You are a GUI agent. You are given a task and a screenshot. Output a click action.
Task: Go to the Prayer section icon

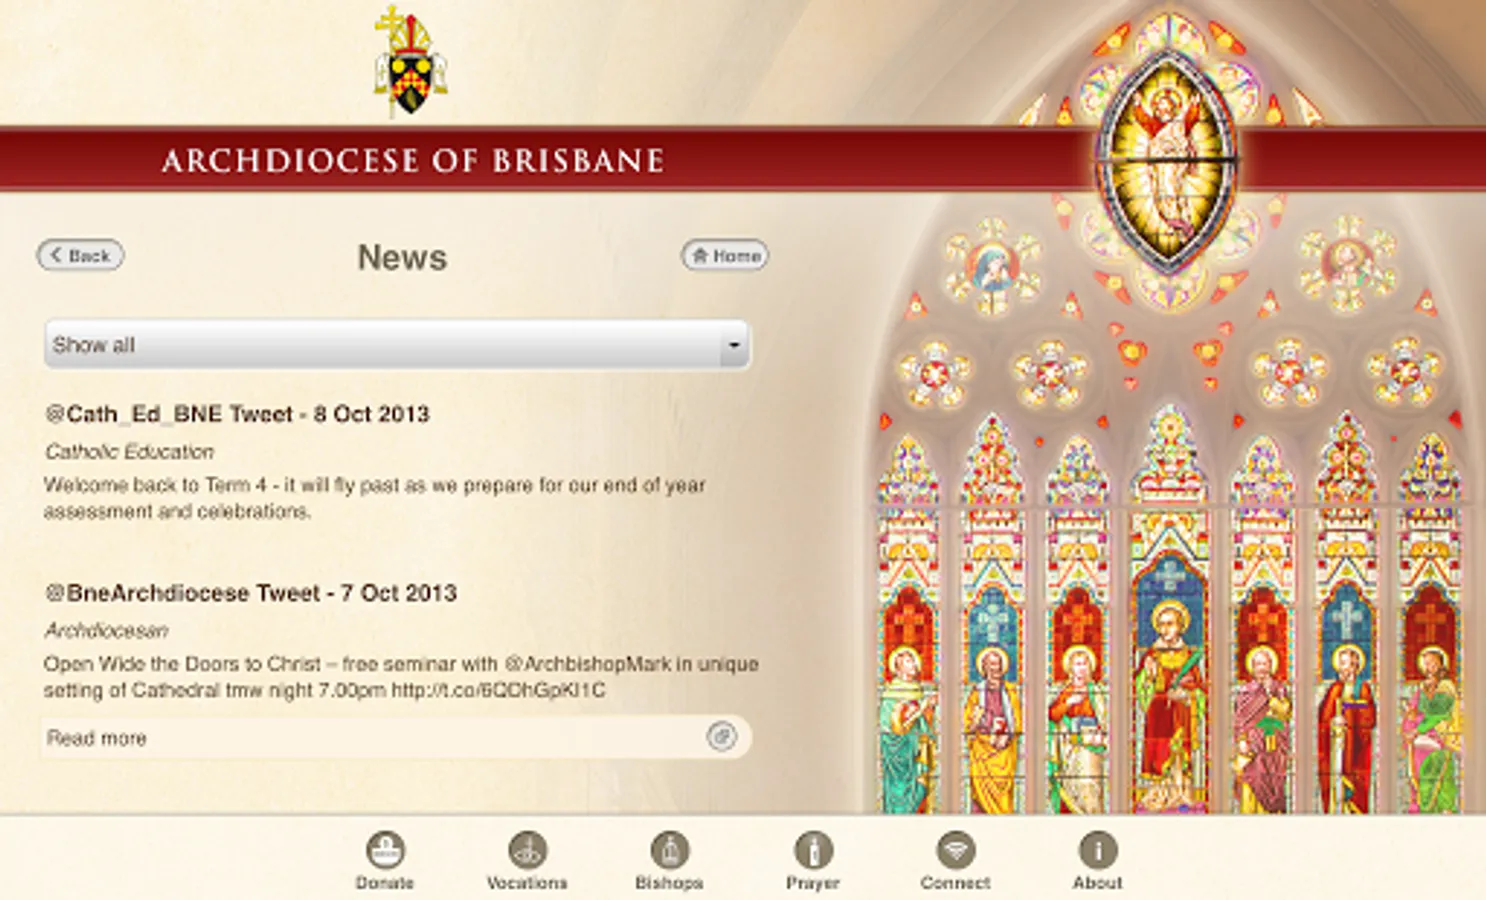tap(813, 850)
